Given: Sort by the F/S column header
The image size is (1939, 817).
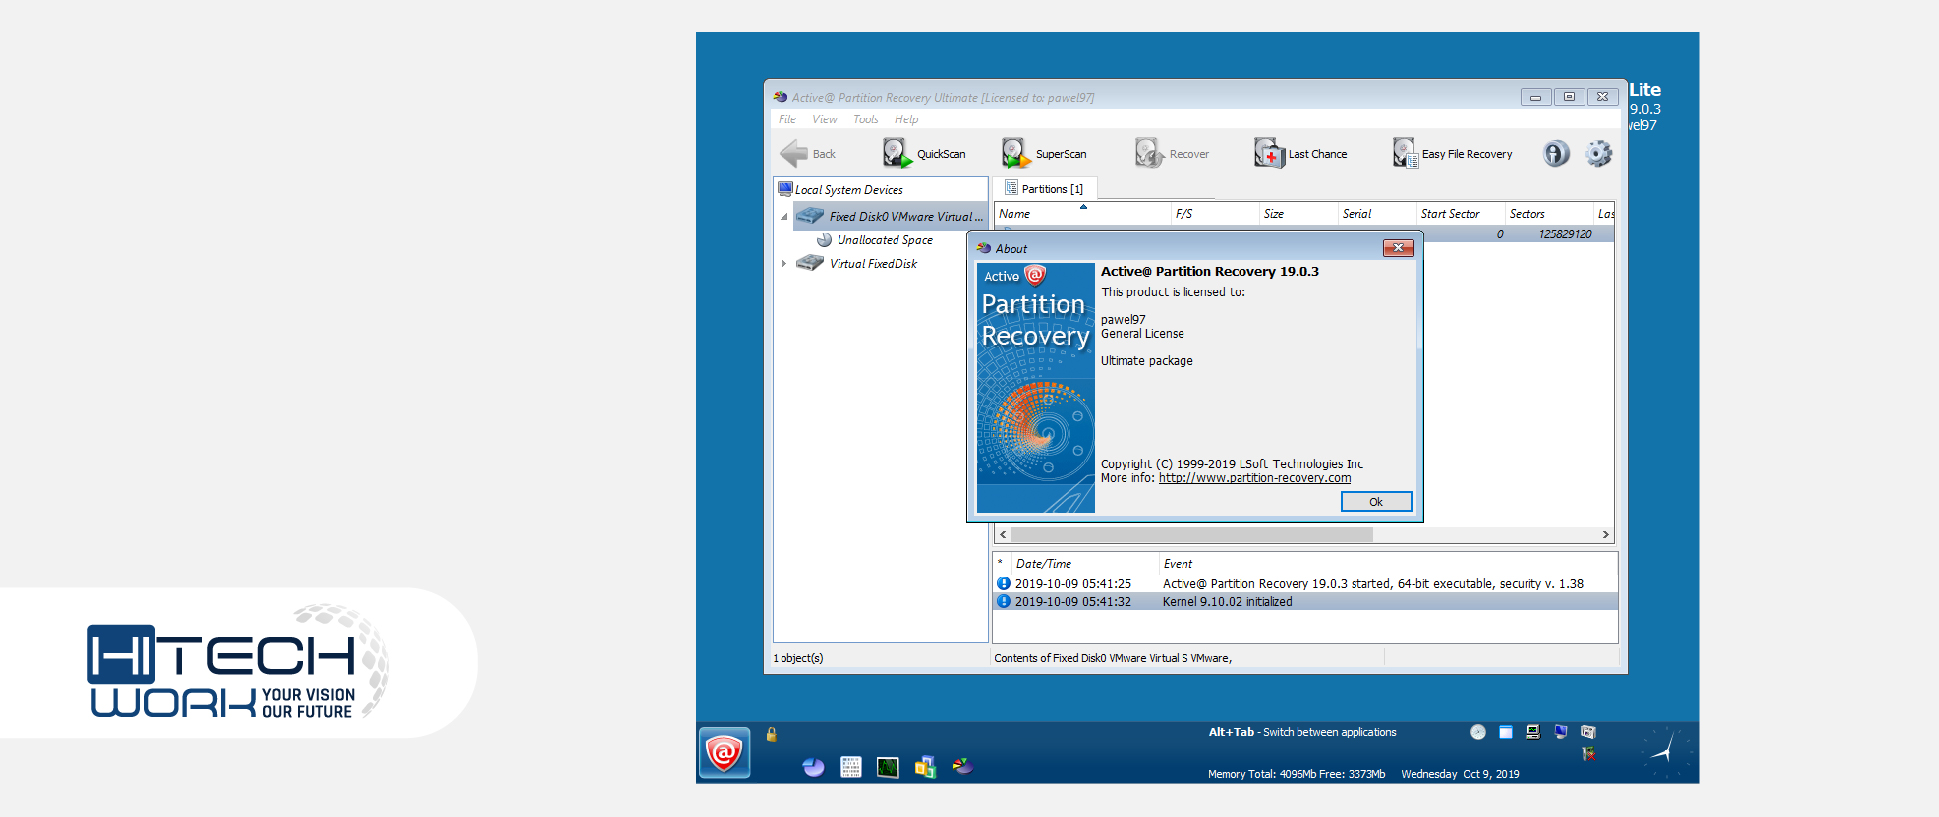Looking at the screenshot, I should 1215,214.
